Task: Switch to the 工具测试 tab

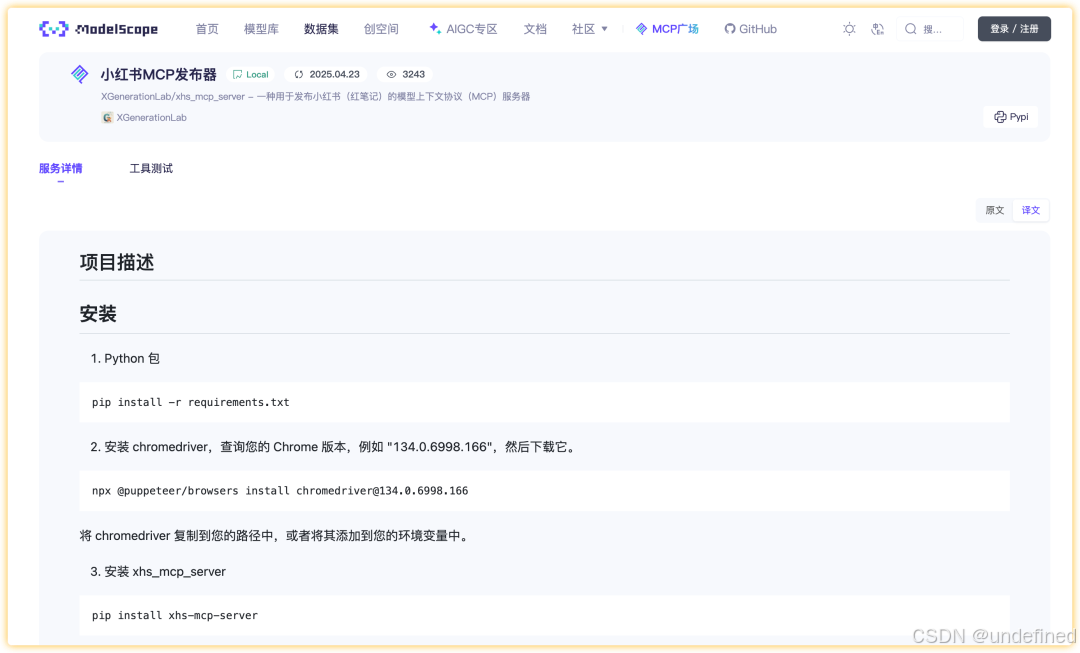Action: coord(151,169)
